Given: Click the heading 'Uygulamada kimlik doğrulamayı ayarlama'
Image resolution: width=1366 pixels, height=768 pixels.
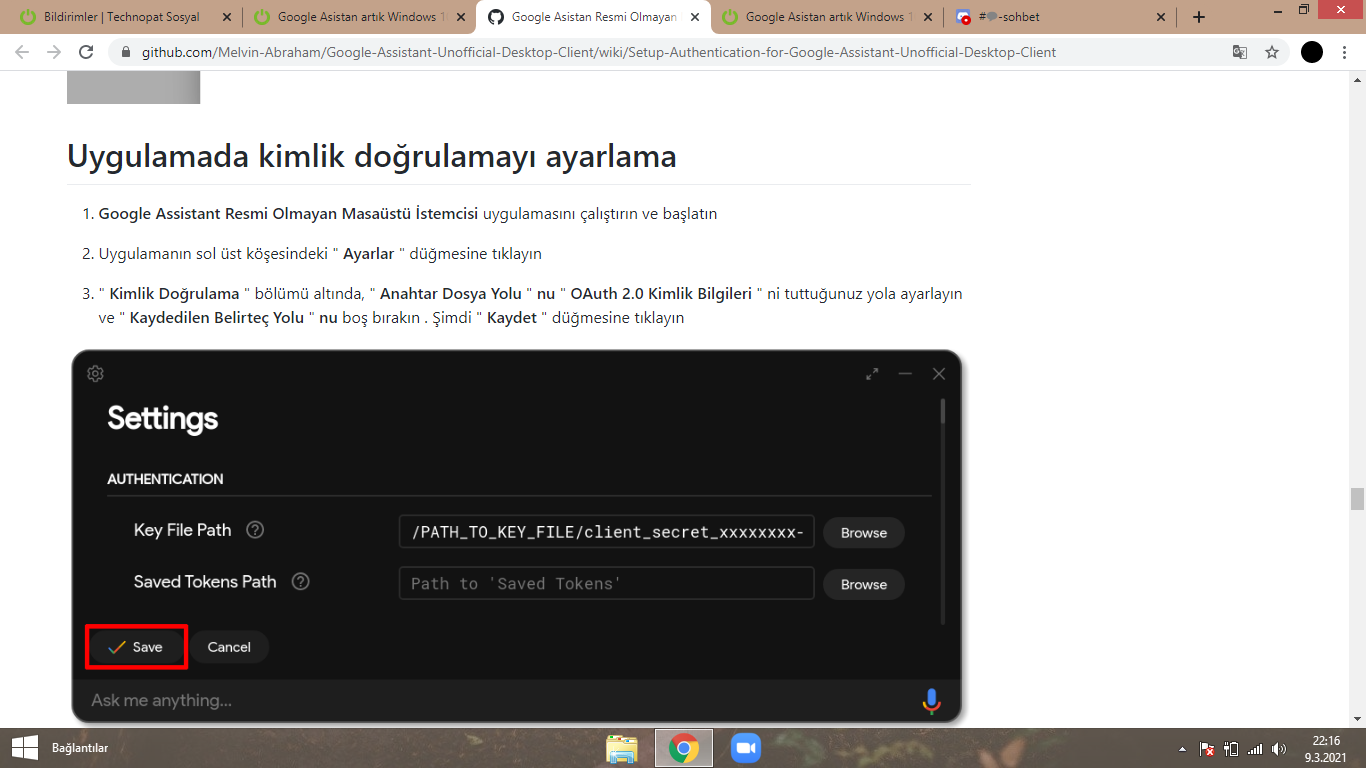Looking at the screenshot, I should [372, 156].
